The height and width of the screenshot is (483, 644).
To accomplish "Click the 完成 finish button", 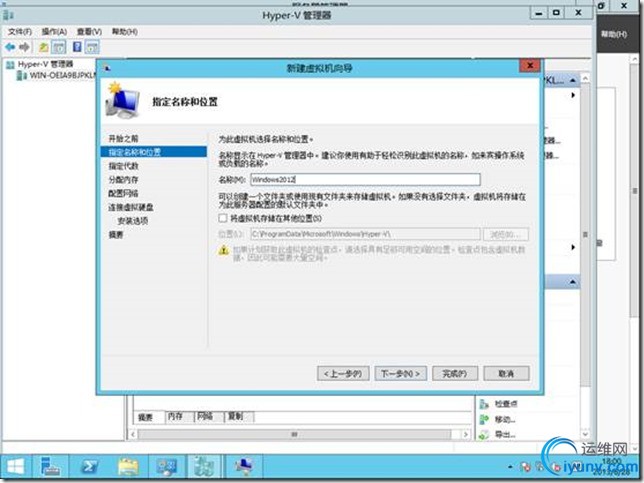I will coord(455,373).
